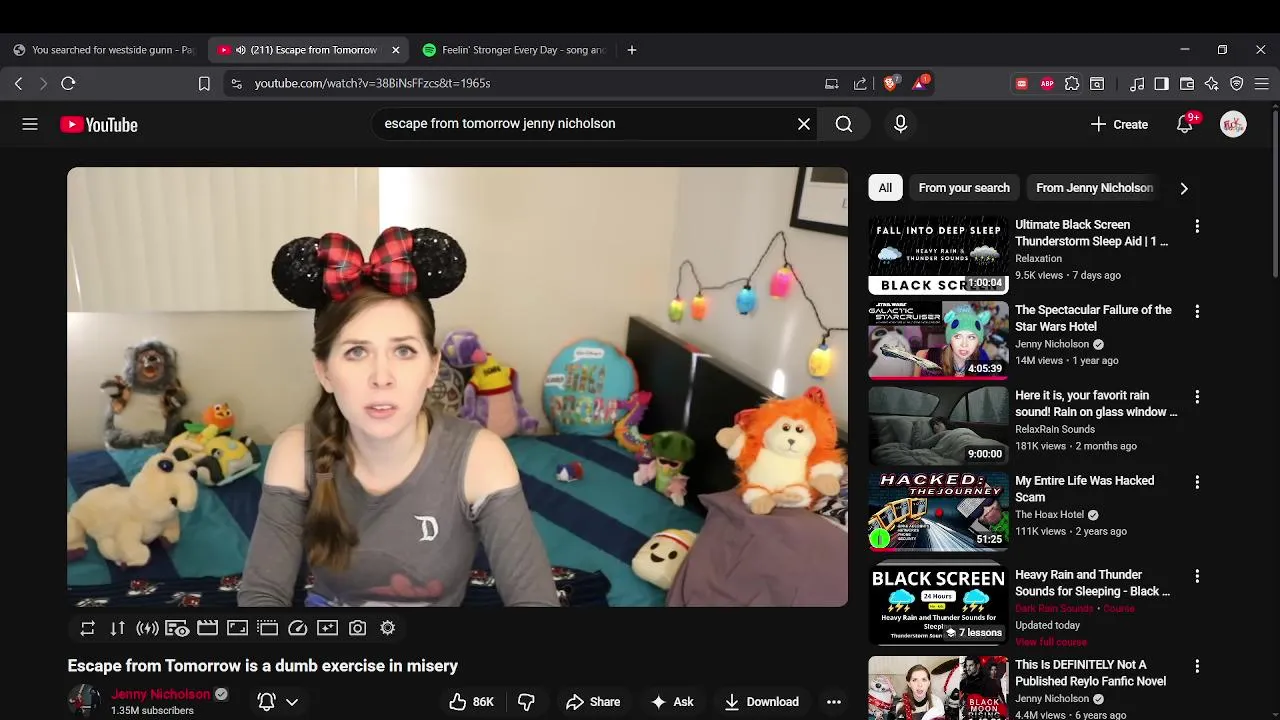The height and width of the screenshot is (720, 1280).
Task: Click the vertical up-down arrows player icon
Action: (x=118, y=628)
